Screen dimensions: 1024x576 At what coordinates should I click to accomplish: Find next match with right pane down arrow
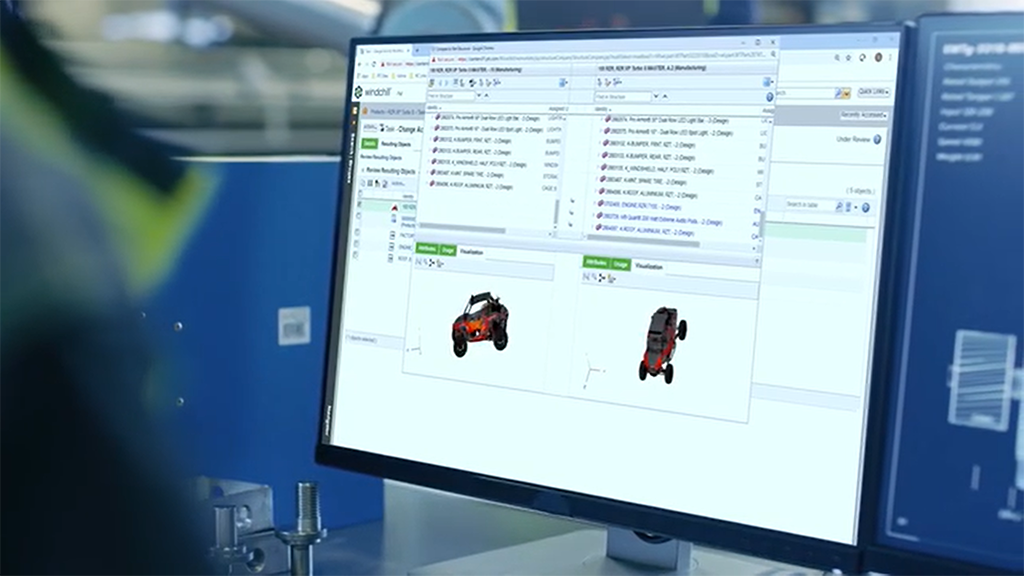tap(656, 96)
